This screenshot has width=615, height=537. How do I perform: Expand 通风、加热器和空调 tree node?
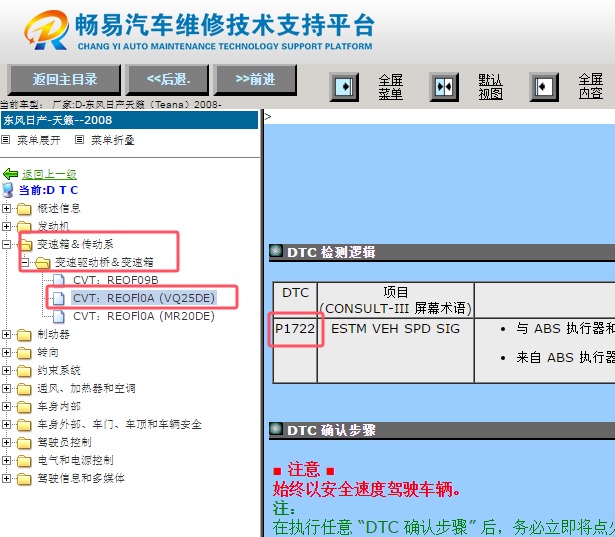6,388
